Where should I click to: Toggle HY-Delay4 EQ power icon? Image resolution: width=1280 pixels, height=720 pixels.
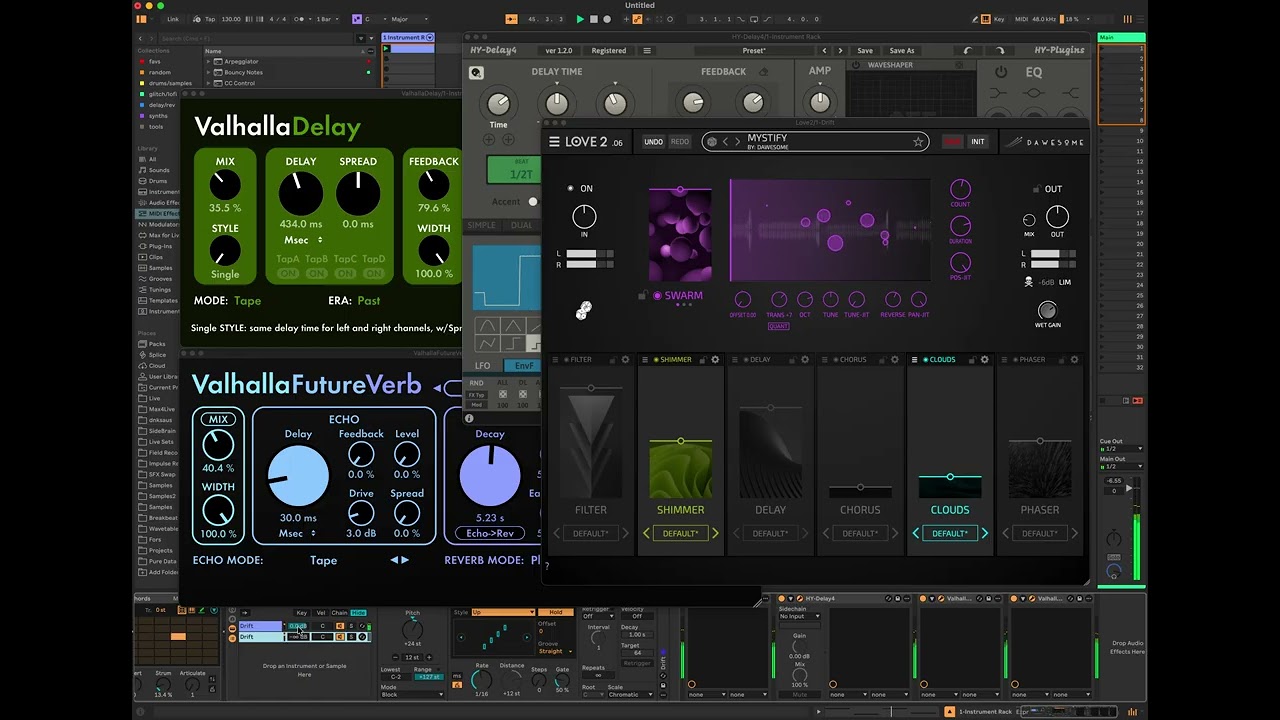coord(1001,72)
